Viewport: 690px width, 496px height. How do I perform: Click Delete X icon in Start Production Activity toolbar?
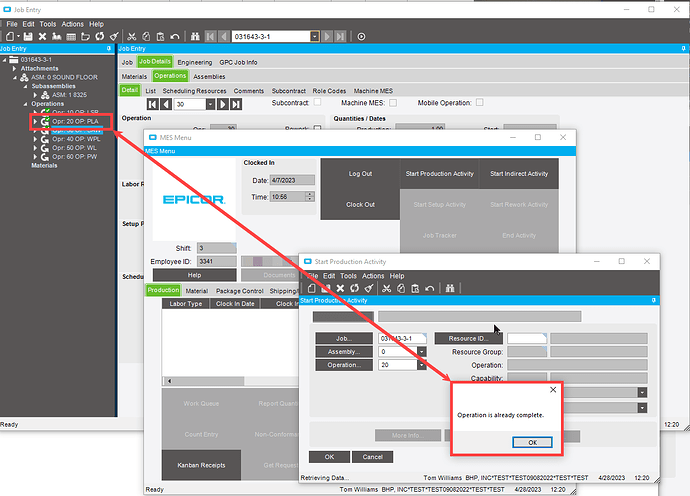click(x=340, y=288)
